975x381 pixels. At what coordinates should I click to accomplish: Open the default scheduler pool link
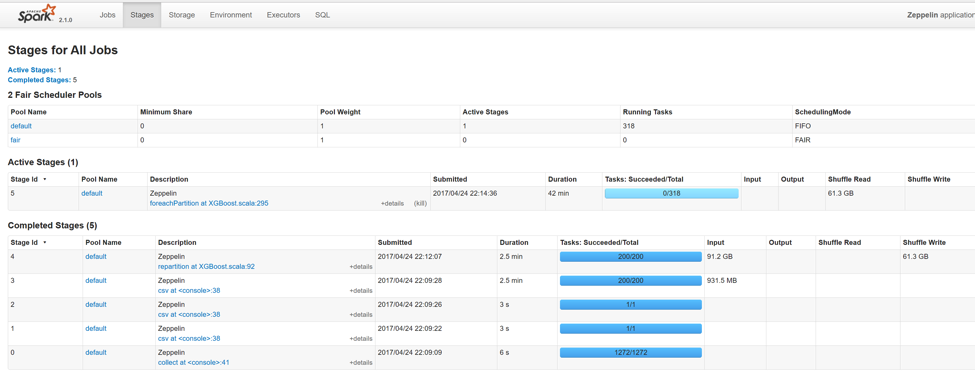point(21,126)
